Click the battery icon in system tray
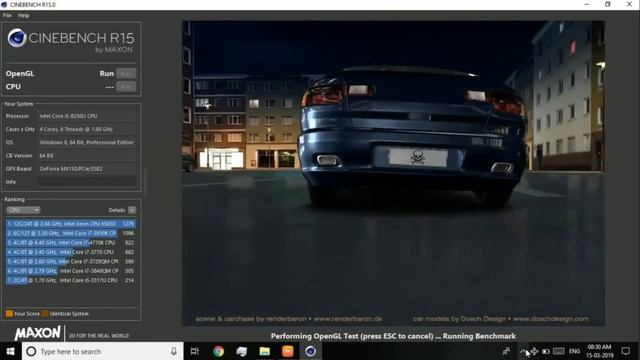The width and height of the screenshot is (640, 360). [x=546, y=351]
